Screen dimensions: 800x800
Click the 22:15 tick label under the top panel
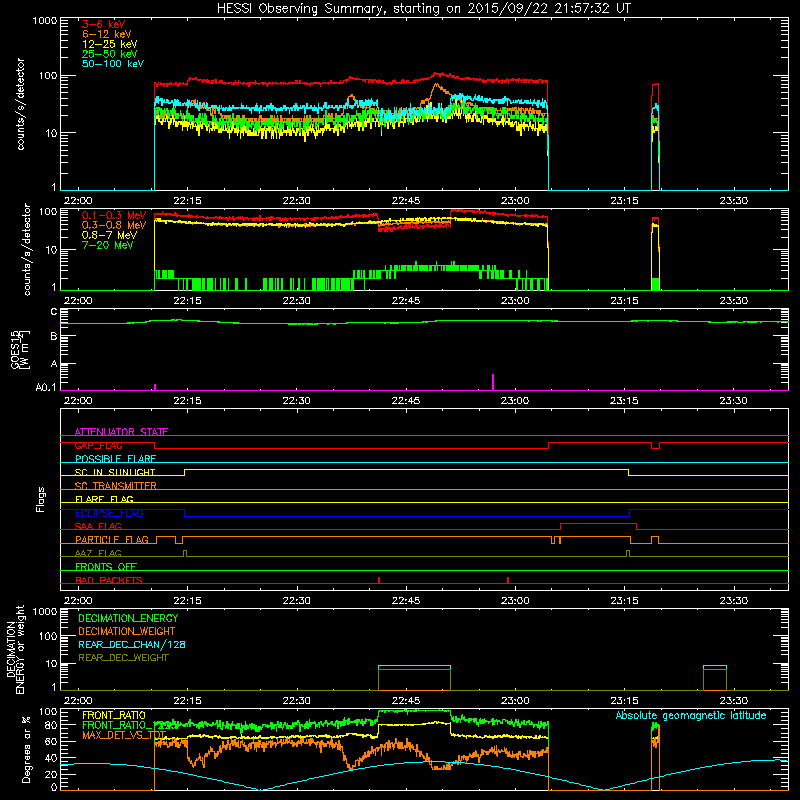pos(187,201)
